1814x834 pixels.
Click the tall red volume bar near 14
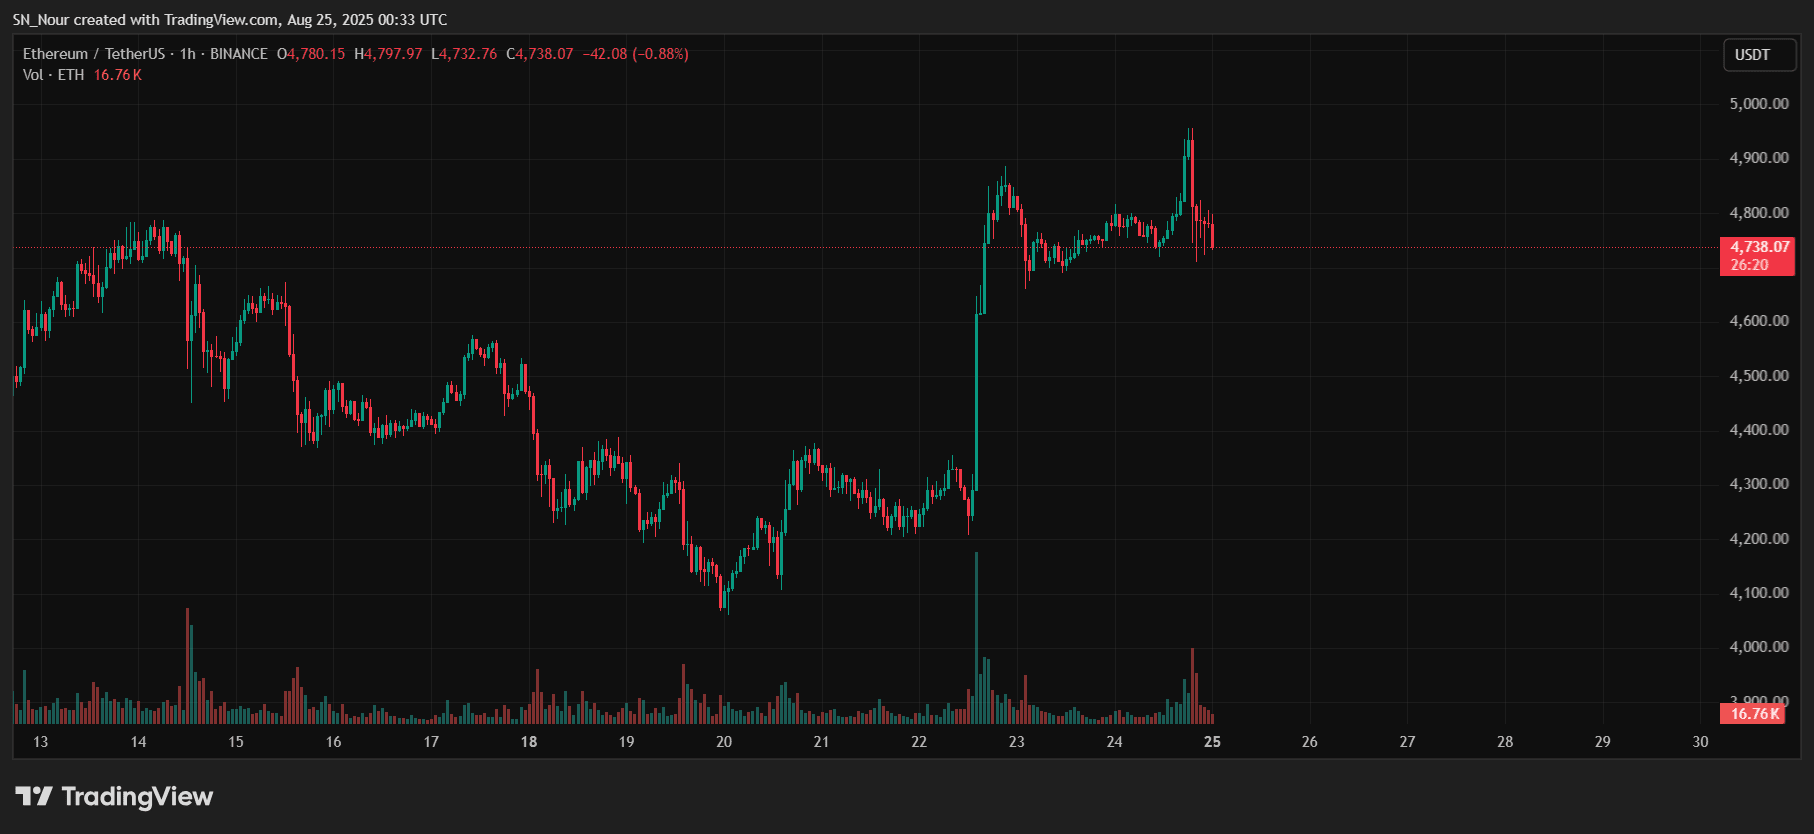pyautogui.click(x=187, y=666)
